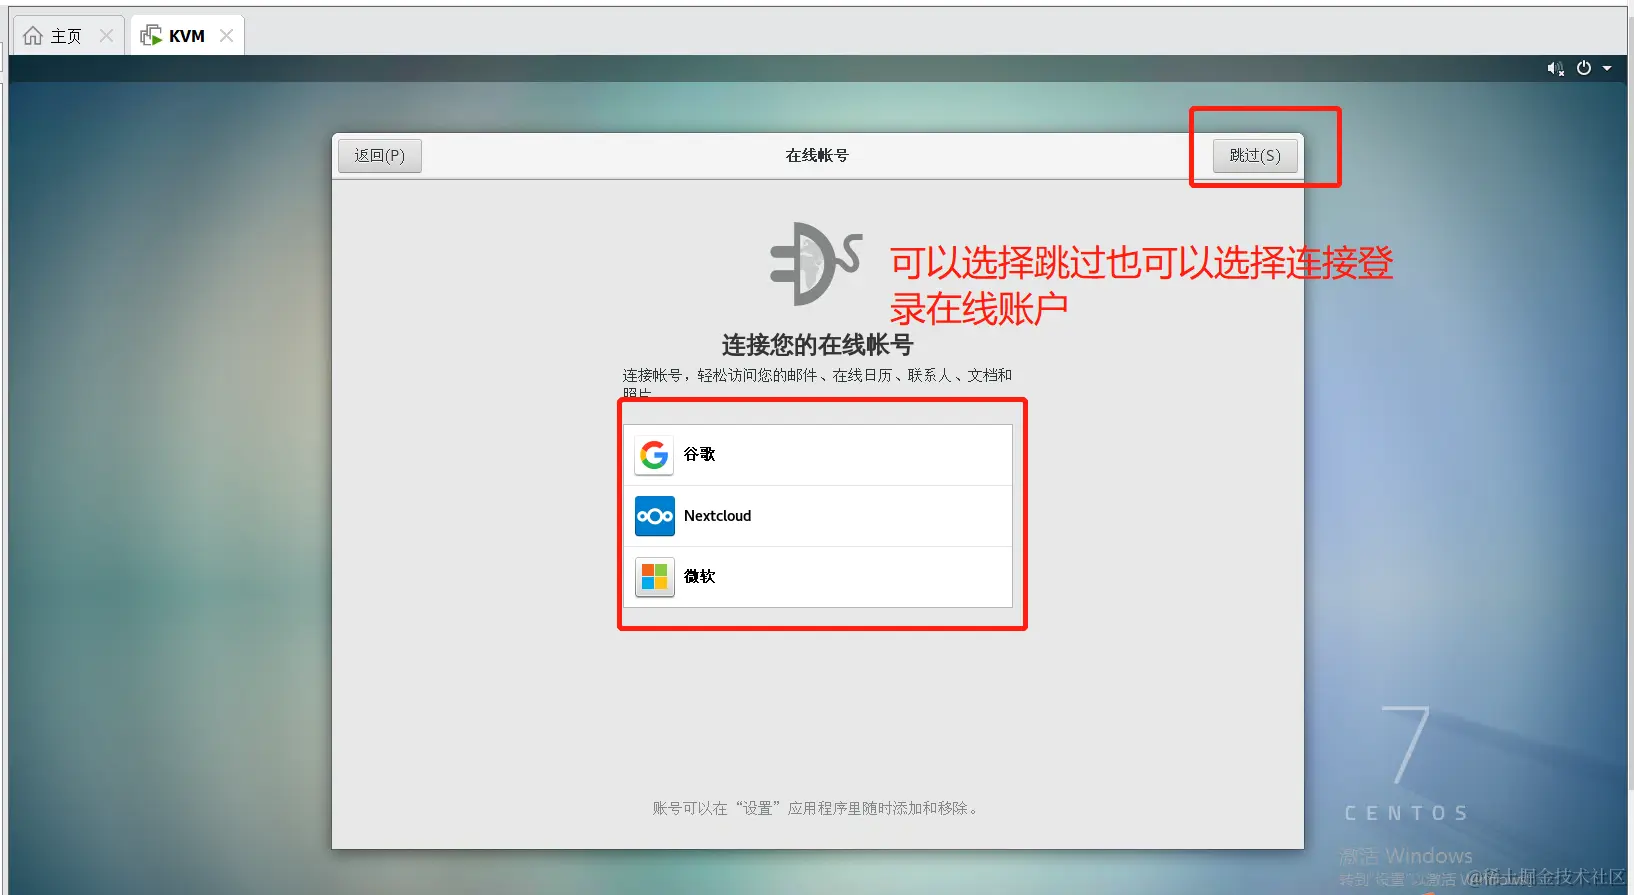
Task: Select the 微软 account row
Action: [818, 577]
